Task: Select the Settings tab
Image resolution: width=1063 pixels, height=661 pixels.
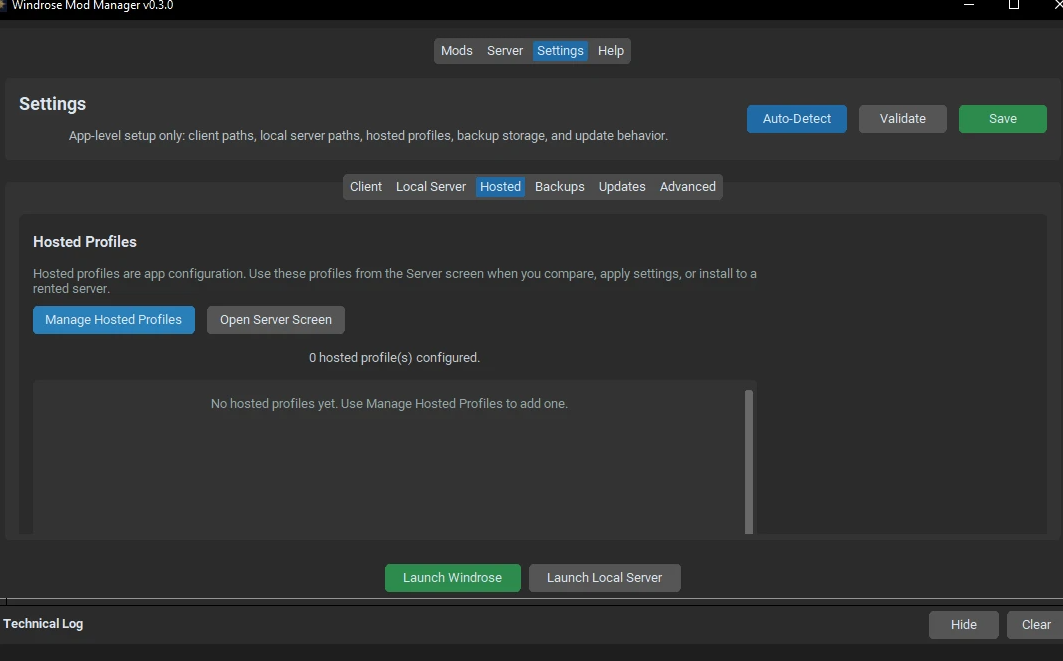Action: [x=560, y=51]
